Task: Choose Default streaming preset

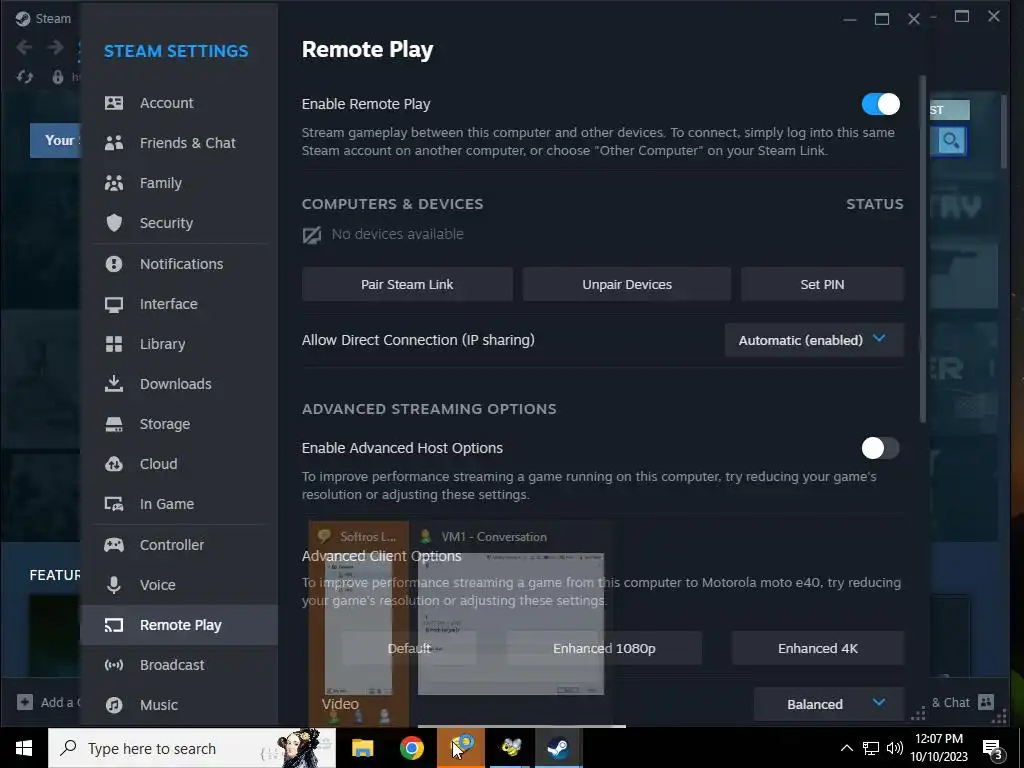Action: click(409, 648)
